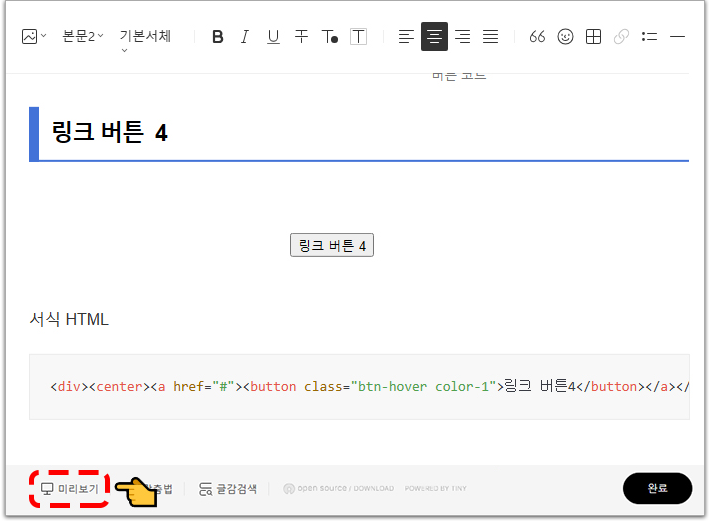Insert a table
Screen dimensions: 710x525
pyautogui.click(x=593, y=37)
